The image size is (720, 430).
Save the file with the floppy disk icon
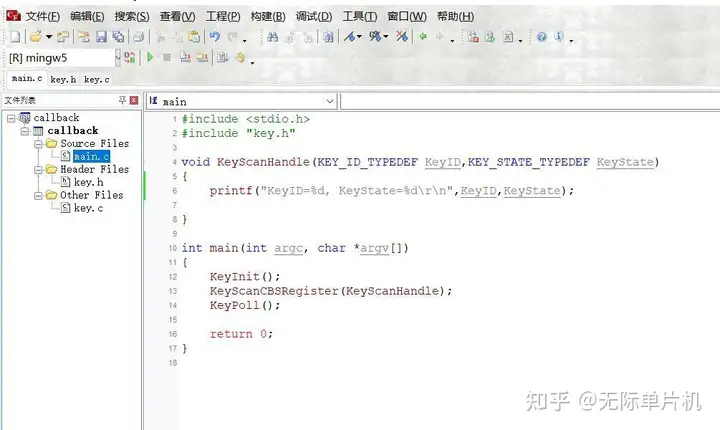pyautogui.click(x=101, y=36)
